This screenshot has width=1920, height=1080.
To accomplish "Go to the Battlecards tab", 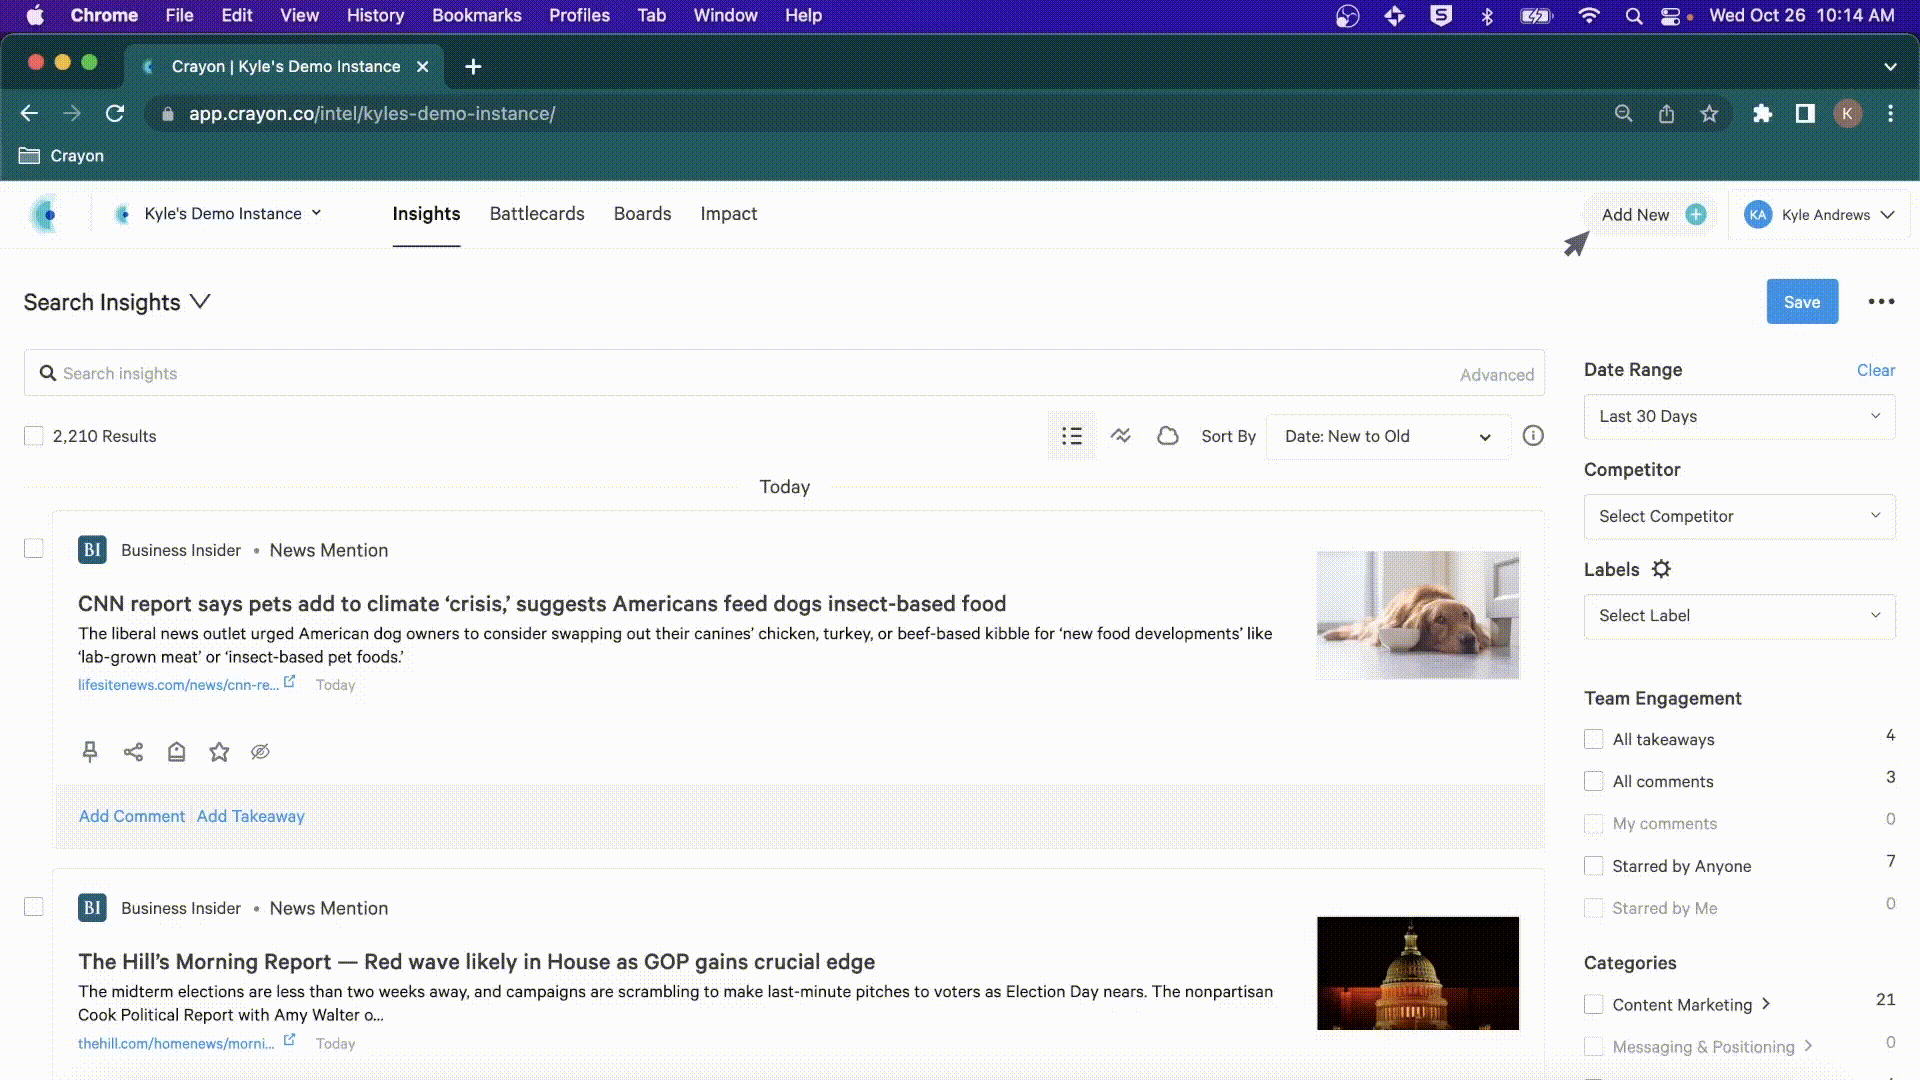I will [537, 214].
